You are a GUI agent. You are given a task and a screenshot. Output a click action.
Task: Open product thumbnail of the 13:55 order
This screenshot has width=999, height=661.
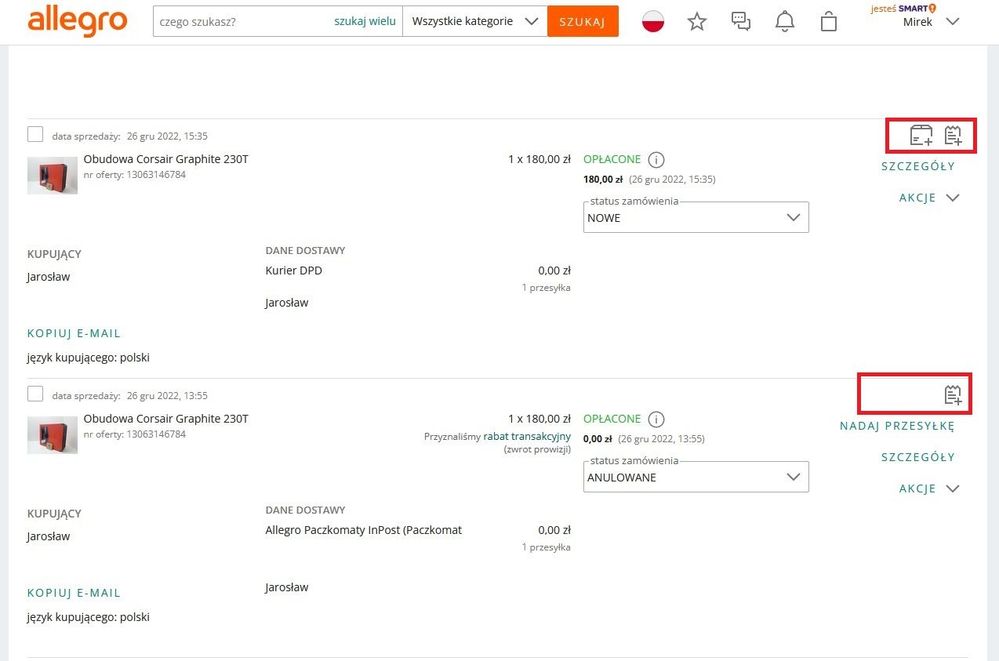52,435
